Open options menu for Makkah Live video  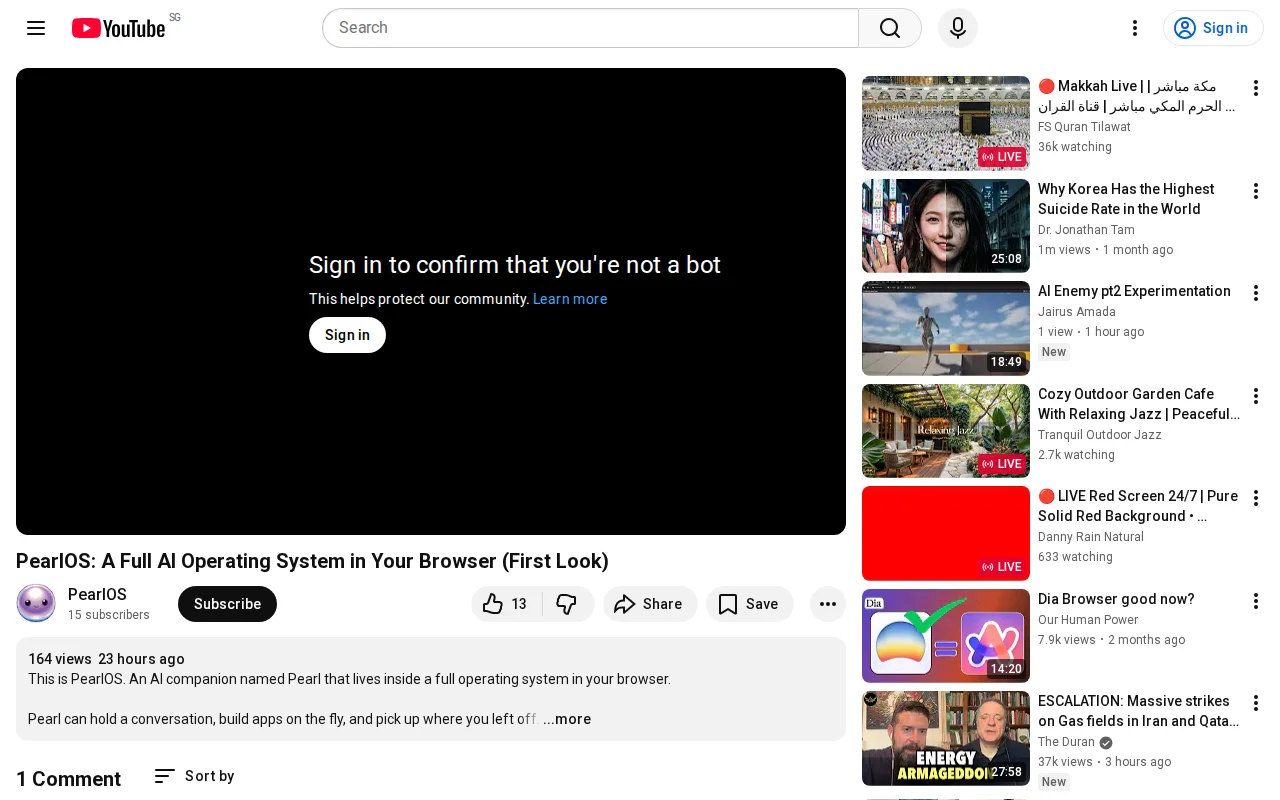coord(1256,88)
